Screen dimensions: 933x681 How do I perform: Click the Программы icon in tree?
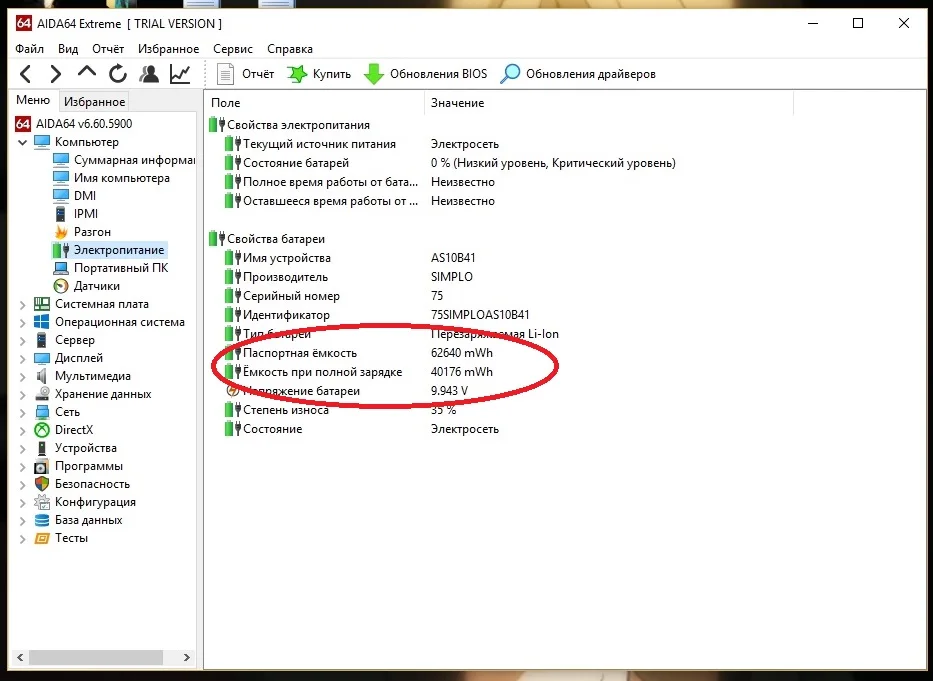(x=42, y=466)
